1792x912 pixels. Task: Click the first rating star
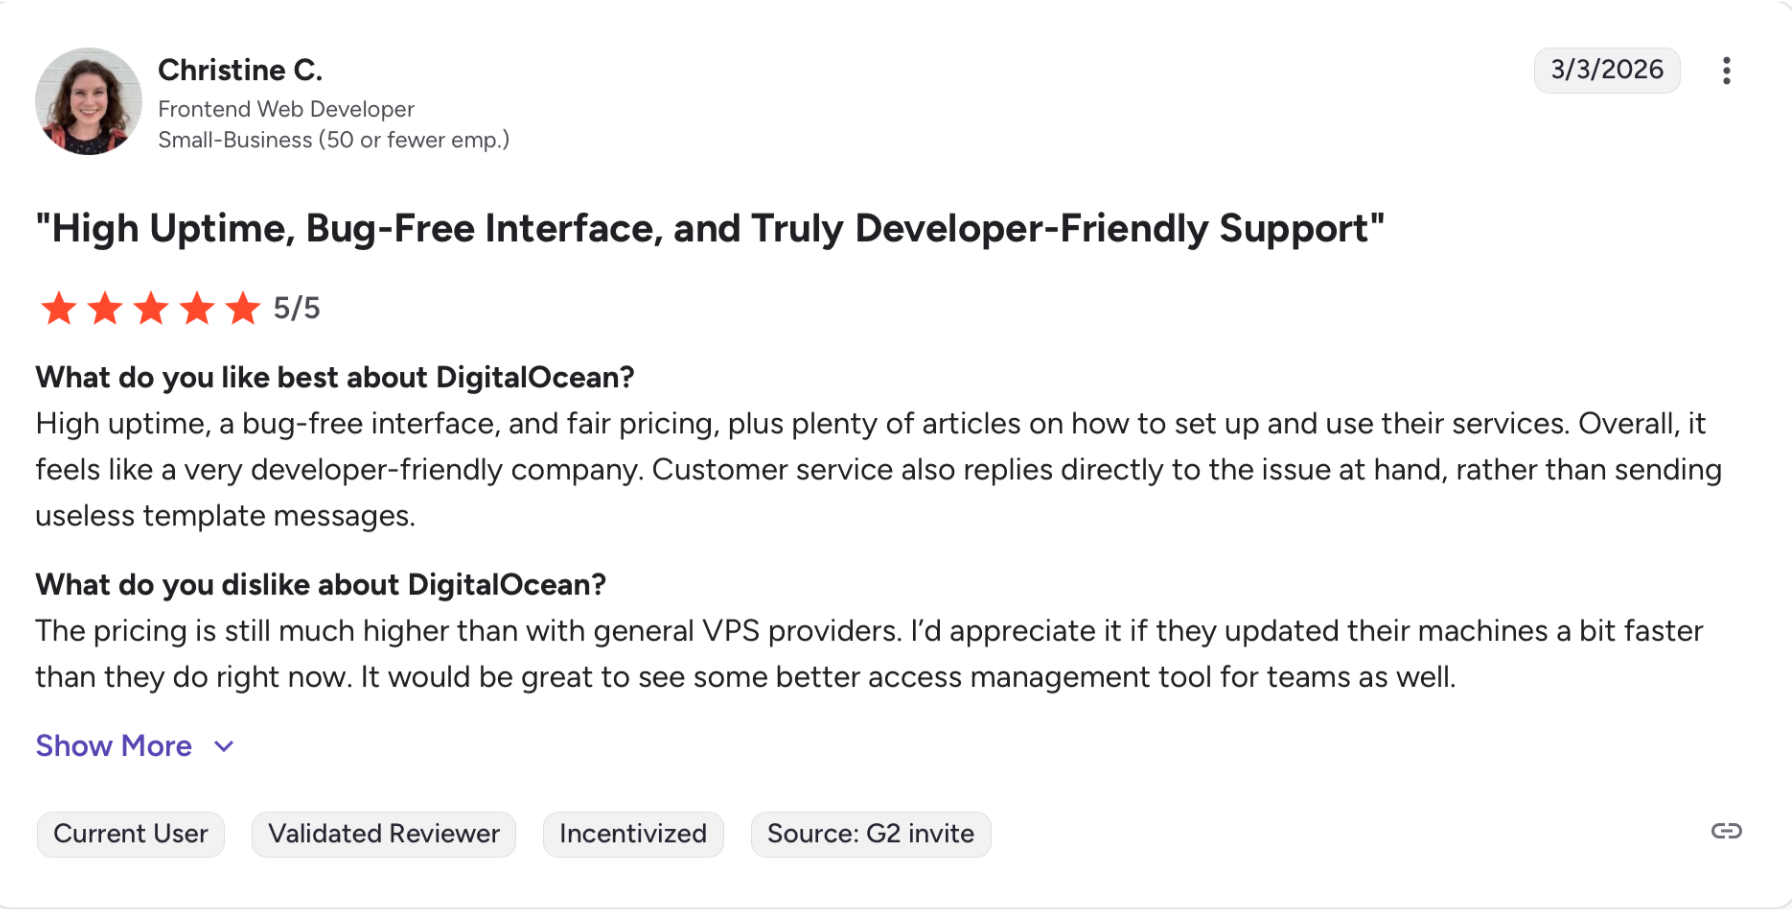click(x=59, y=308)
